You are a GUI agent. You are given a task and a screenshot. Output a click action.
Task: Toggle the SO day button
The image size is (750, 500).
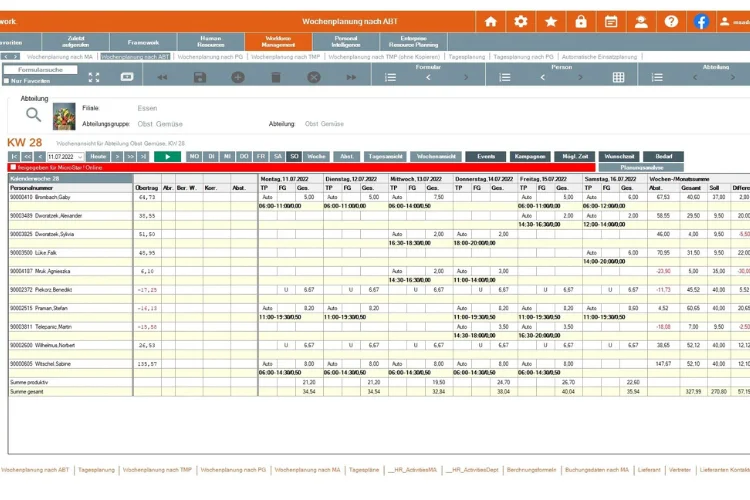point(294,156)
